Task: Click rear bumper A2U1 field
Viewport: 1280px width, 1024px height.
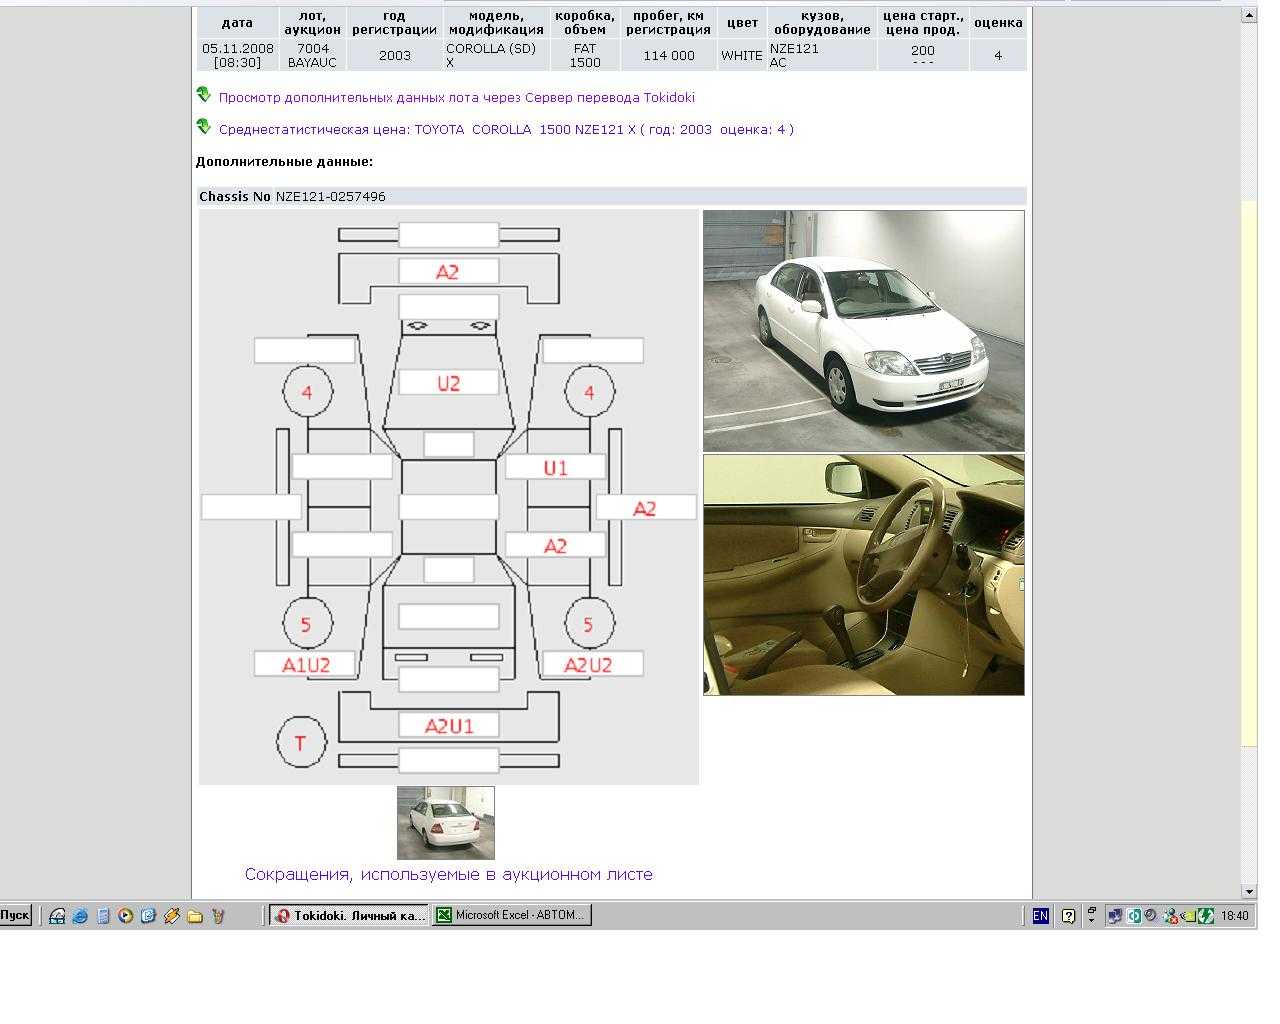Action: pos(448,726)
